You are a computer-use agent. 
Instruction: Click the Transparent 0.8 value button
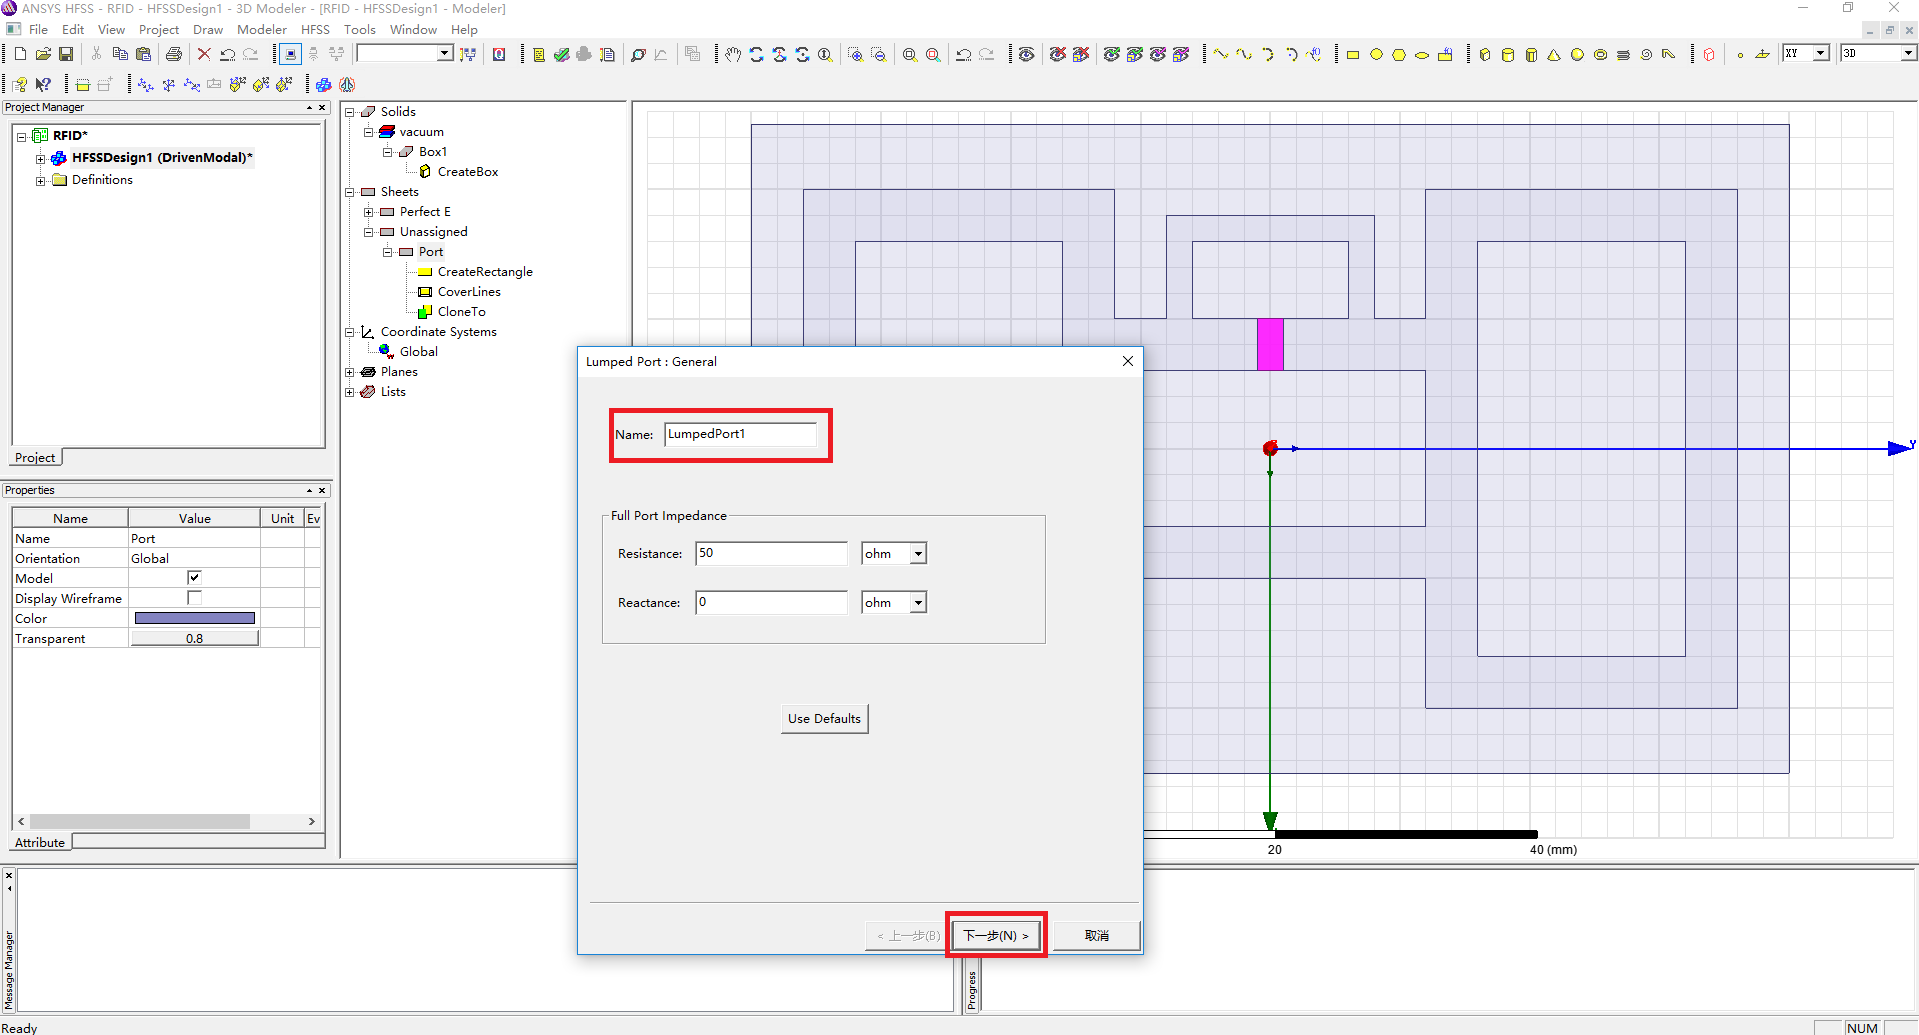point(194,638)
